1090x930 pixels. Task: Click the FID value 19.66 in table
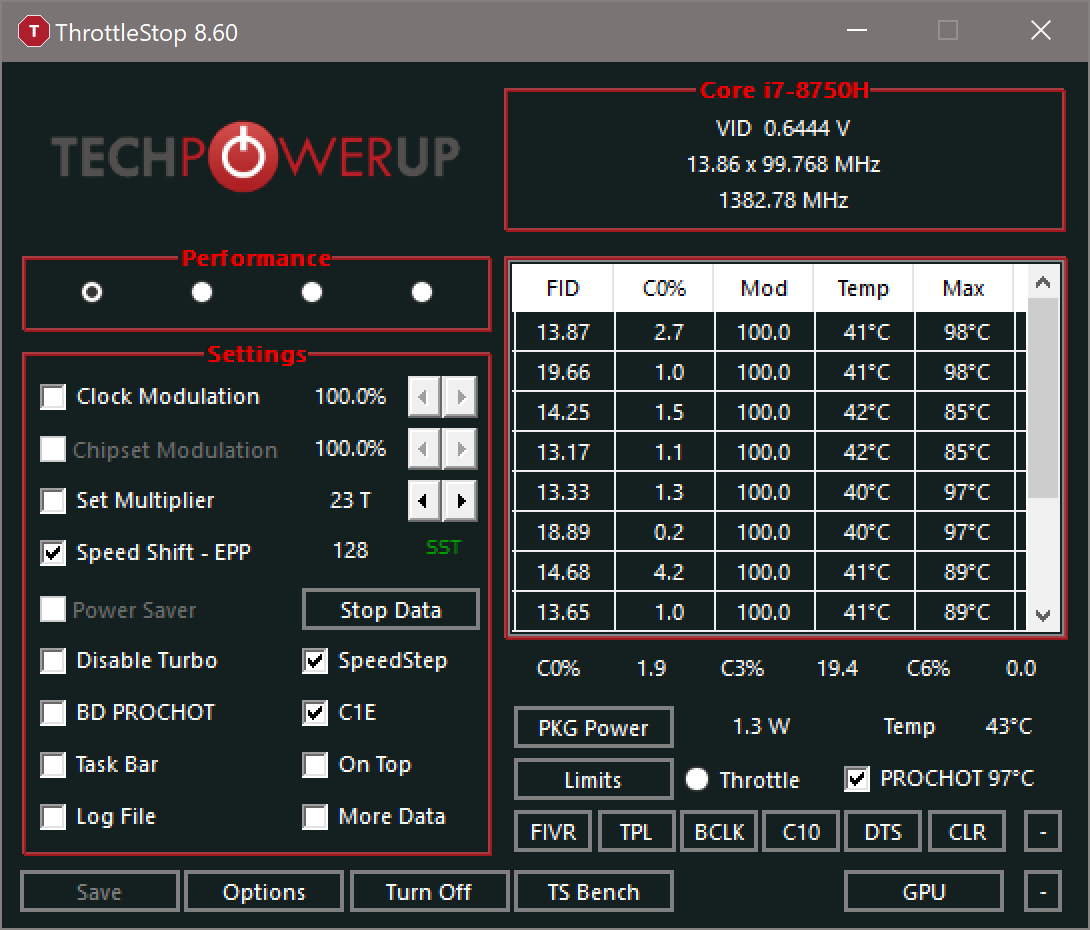(x=564, y=373)
